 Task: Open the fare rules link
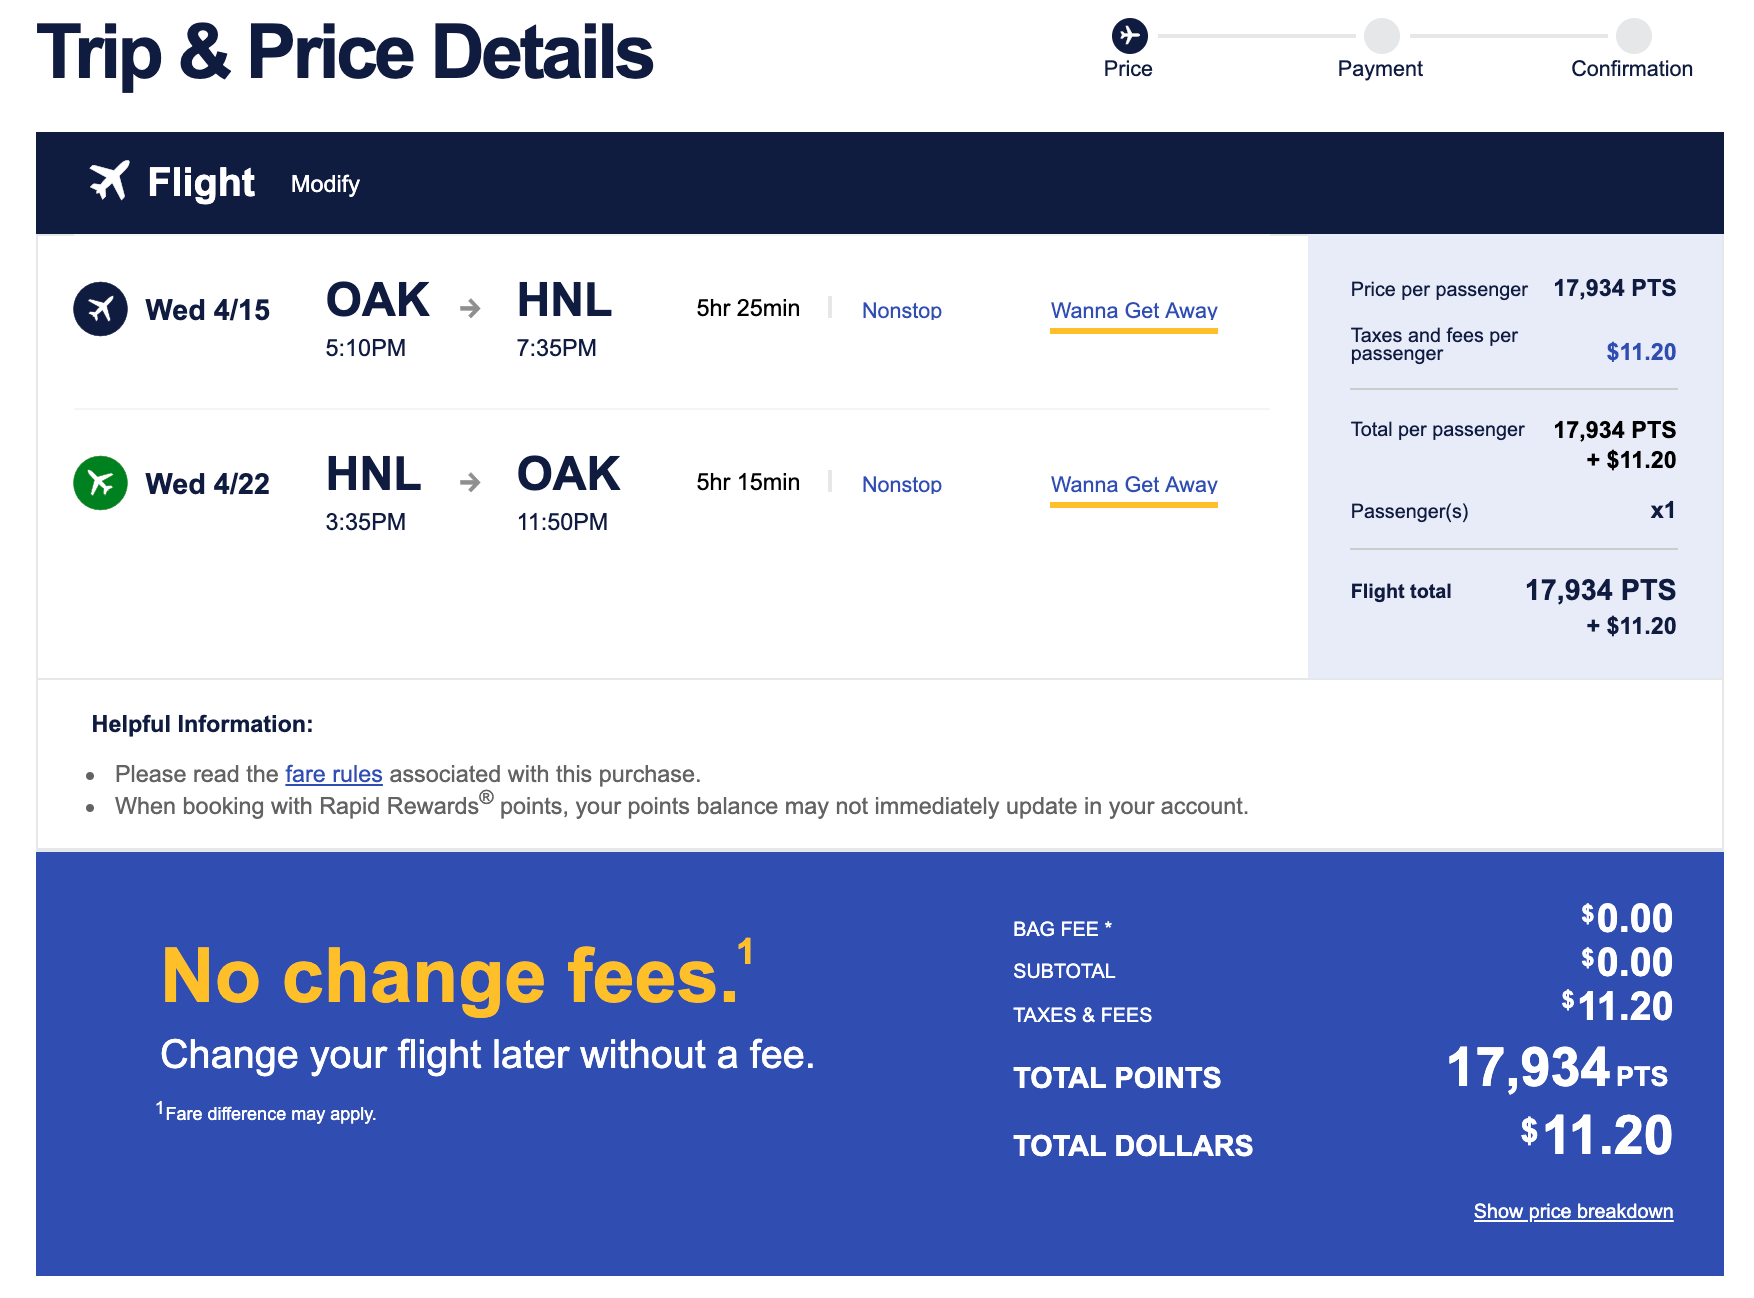pyautogui.click(x=334, y=774)
